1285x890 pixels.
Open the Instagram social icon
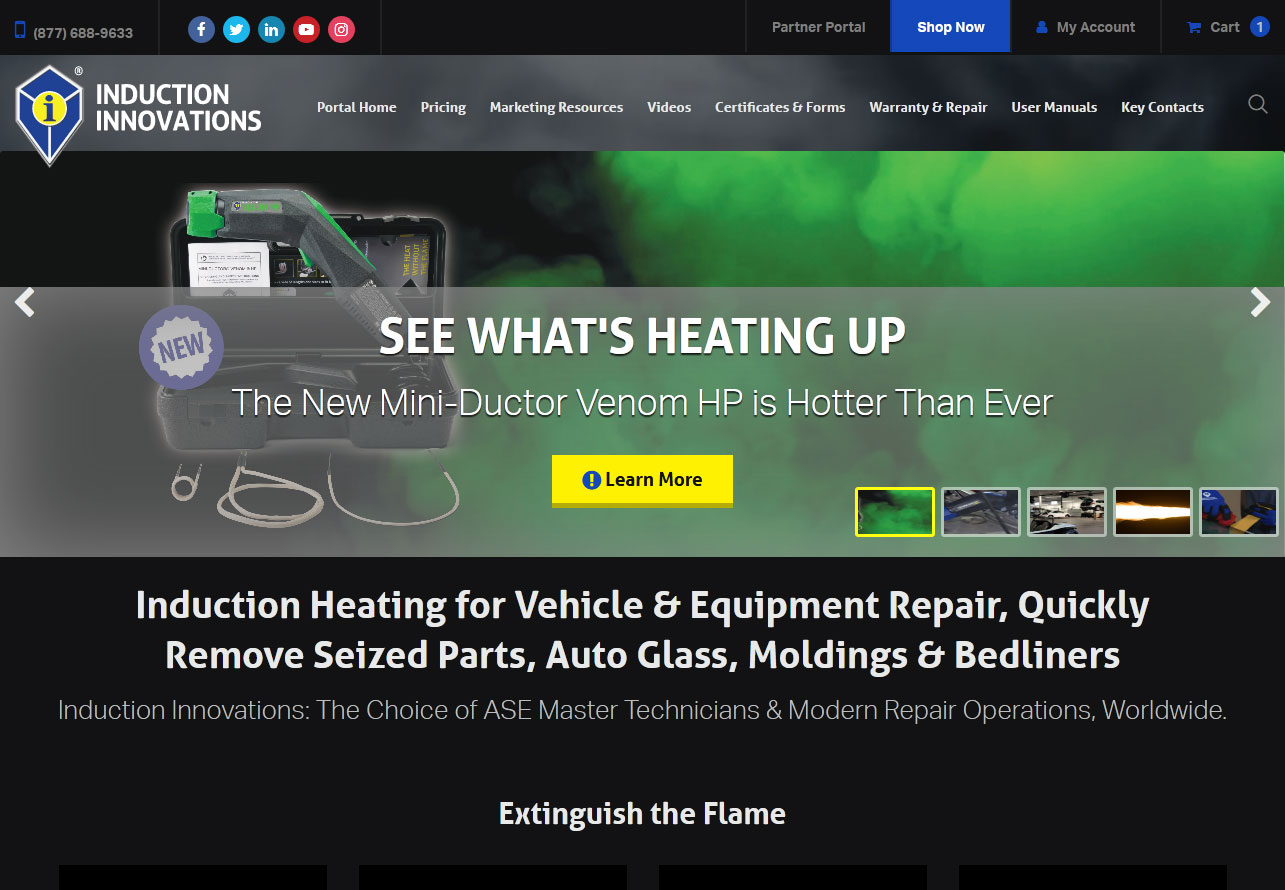341,30
